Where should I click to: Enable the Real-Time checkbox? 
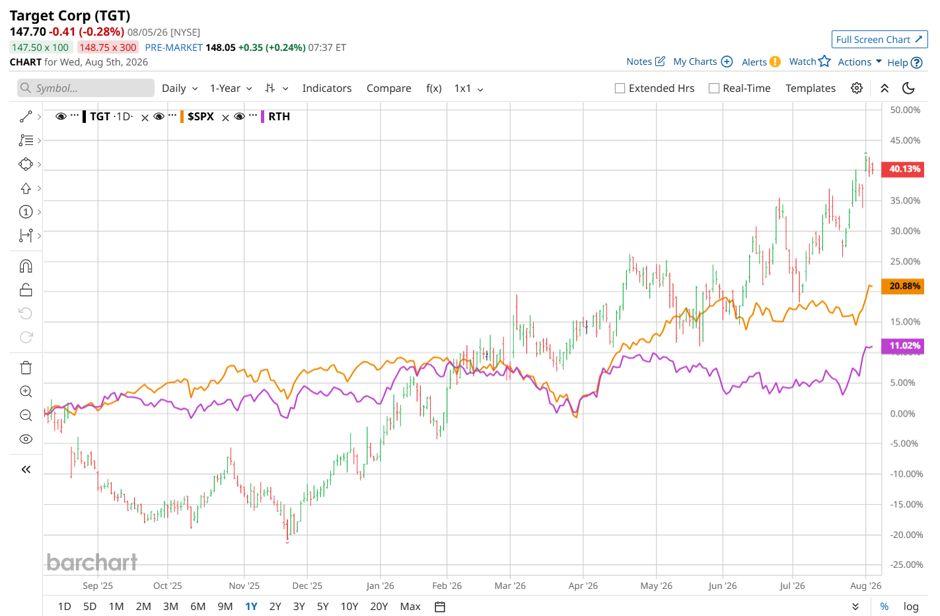click(713, 88)
